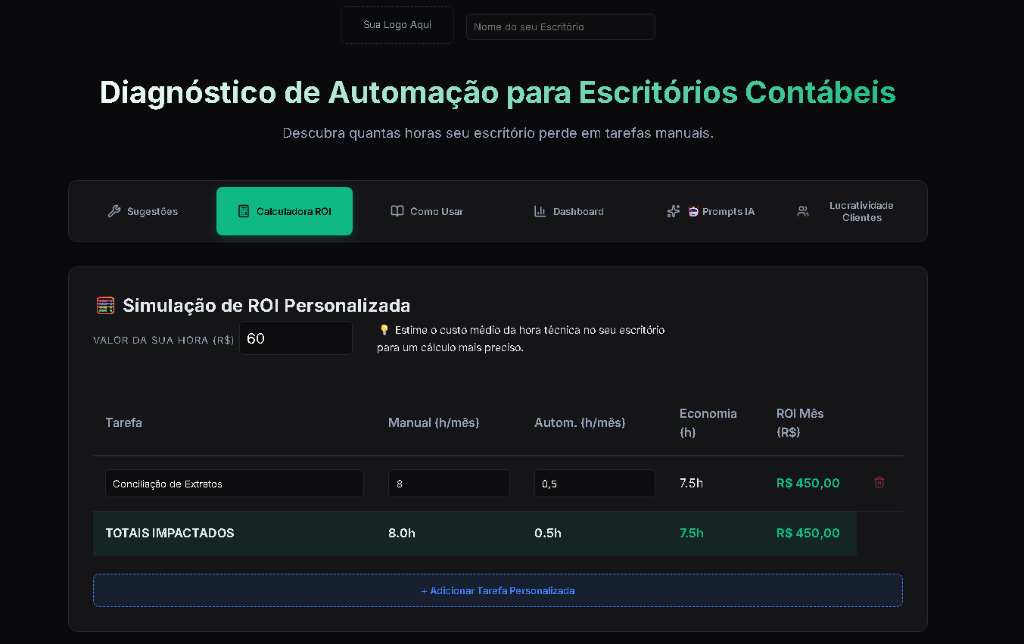Click the lightbulb icon in the tip text

(383, 331)
